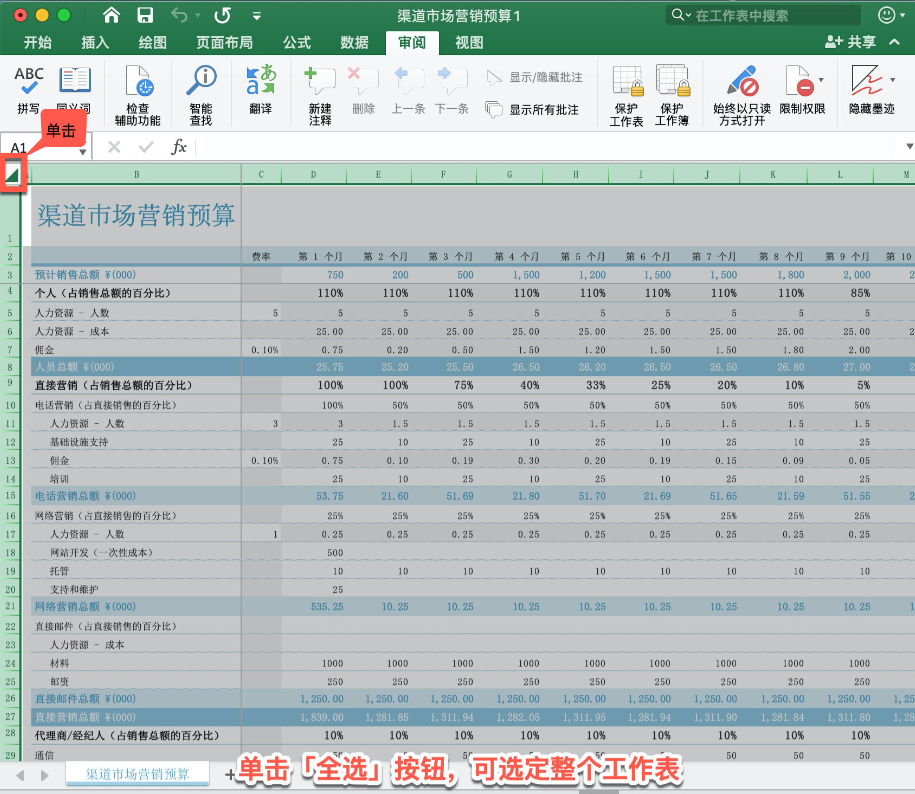The image size is (915, 794).
Task: Open the undo history dropdown arrow
Action: [x=198, y=15]
